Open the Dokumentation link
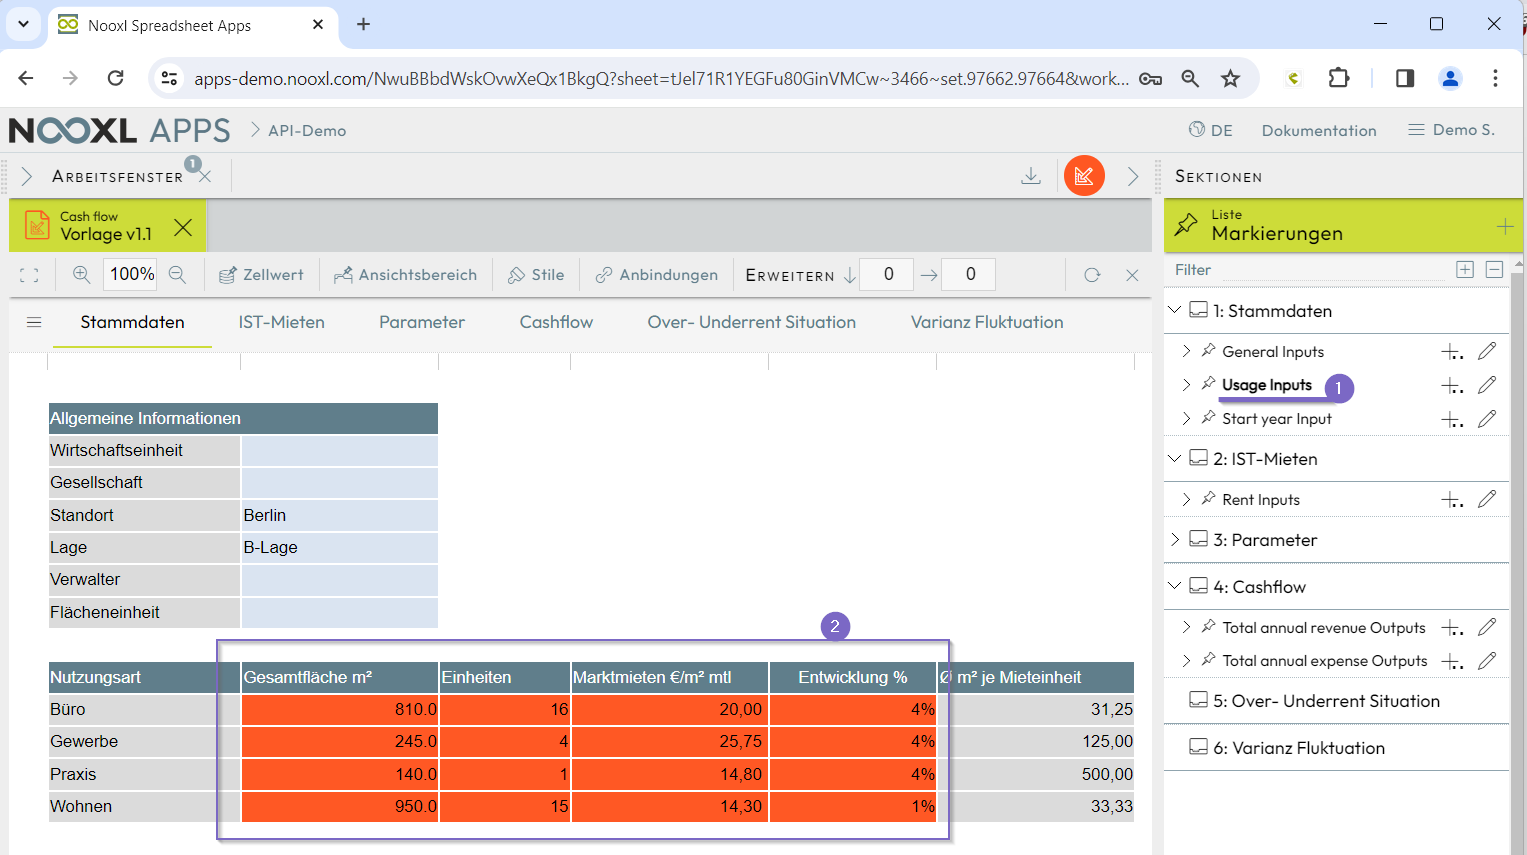Image resolution: width=1527 pixels, height=855 pixels. pos(1319,130)
